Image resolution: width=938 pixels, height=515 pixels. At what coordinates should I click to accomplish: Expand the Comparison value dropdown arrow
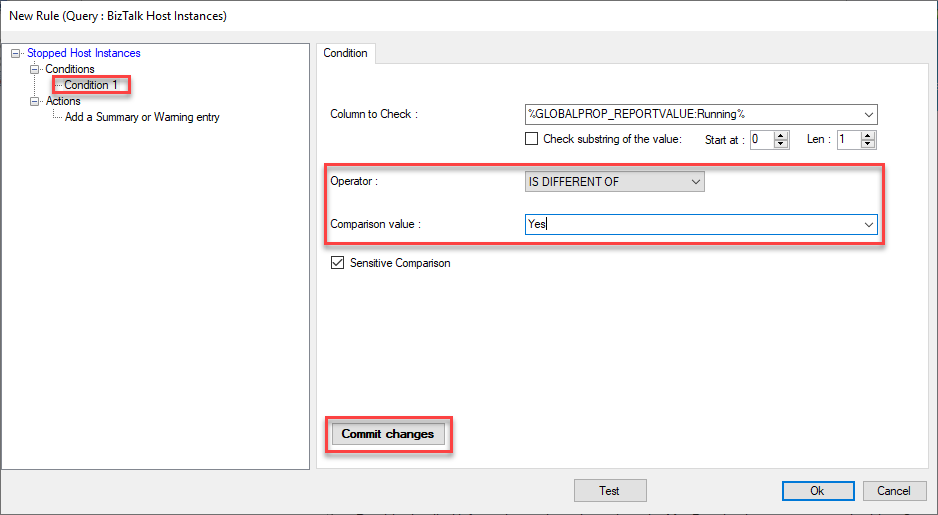tap(868, 225)
